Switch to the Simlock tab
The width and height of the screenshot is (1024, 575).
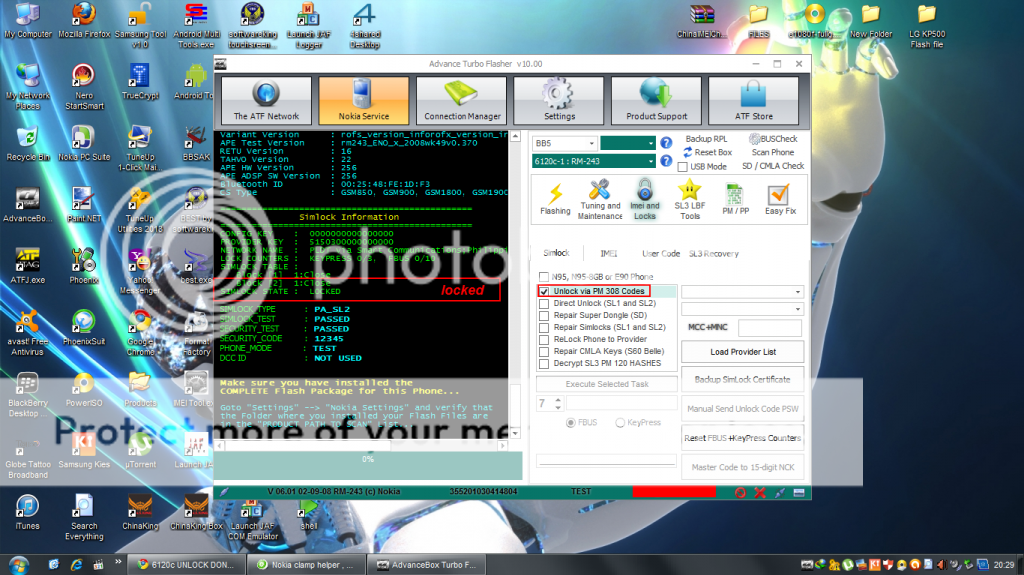pos(556,253)
